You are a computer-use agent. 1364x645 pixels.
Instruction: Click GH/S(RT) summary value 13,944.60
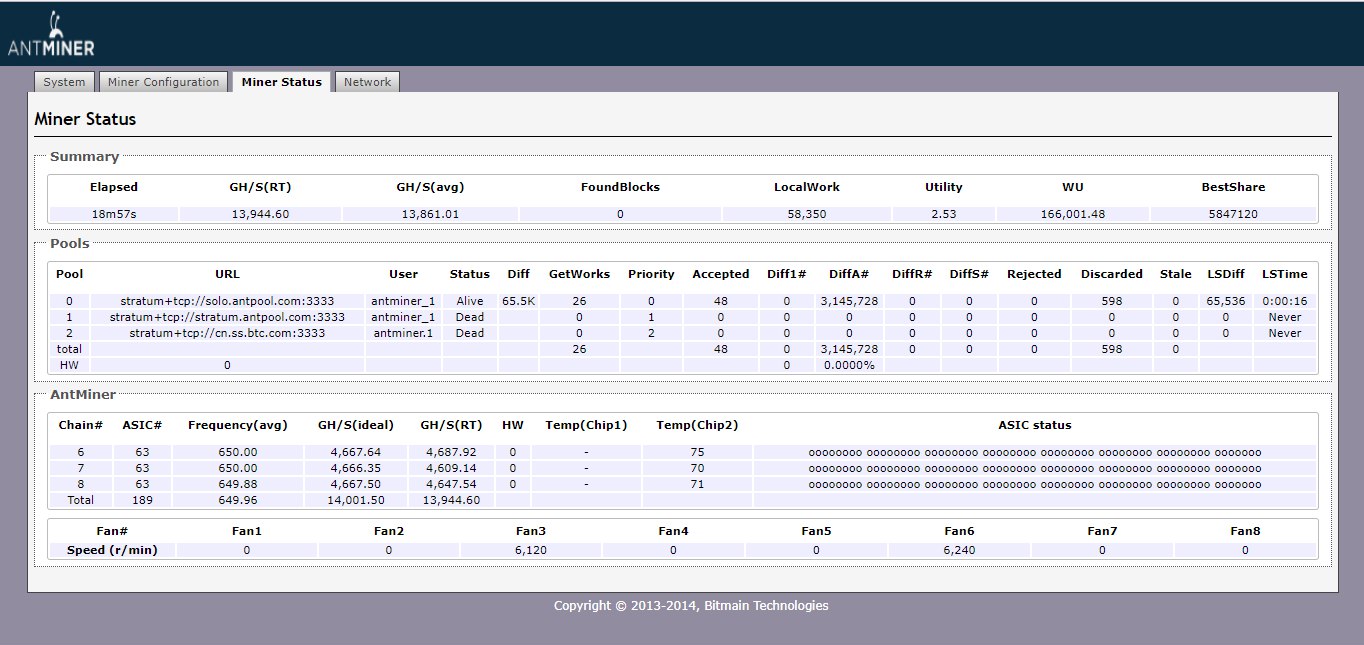coord(260,214)
